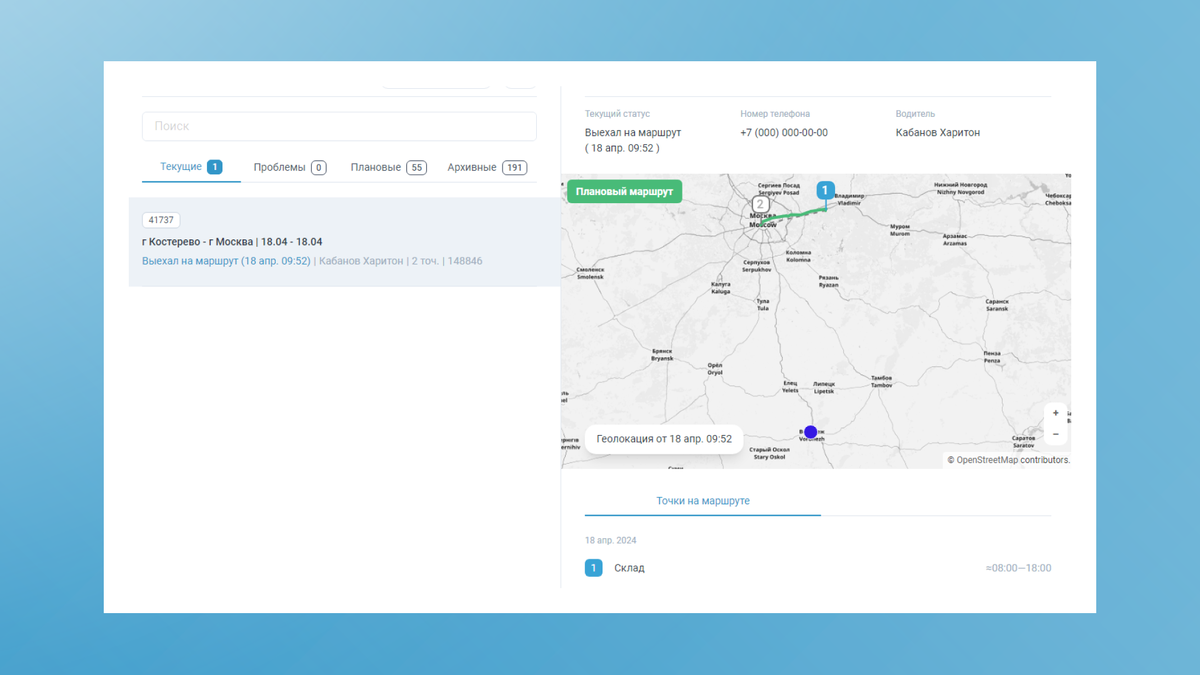Click map marker number 1
Image resolution: width=1200 pixels, height=675 pixels.
(x=825, y=190)
